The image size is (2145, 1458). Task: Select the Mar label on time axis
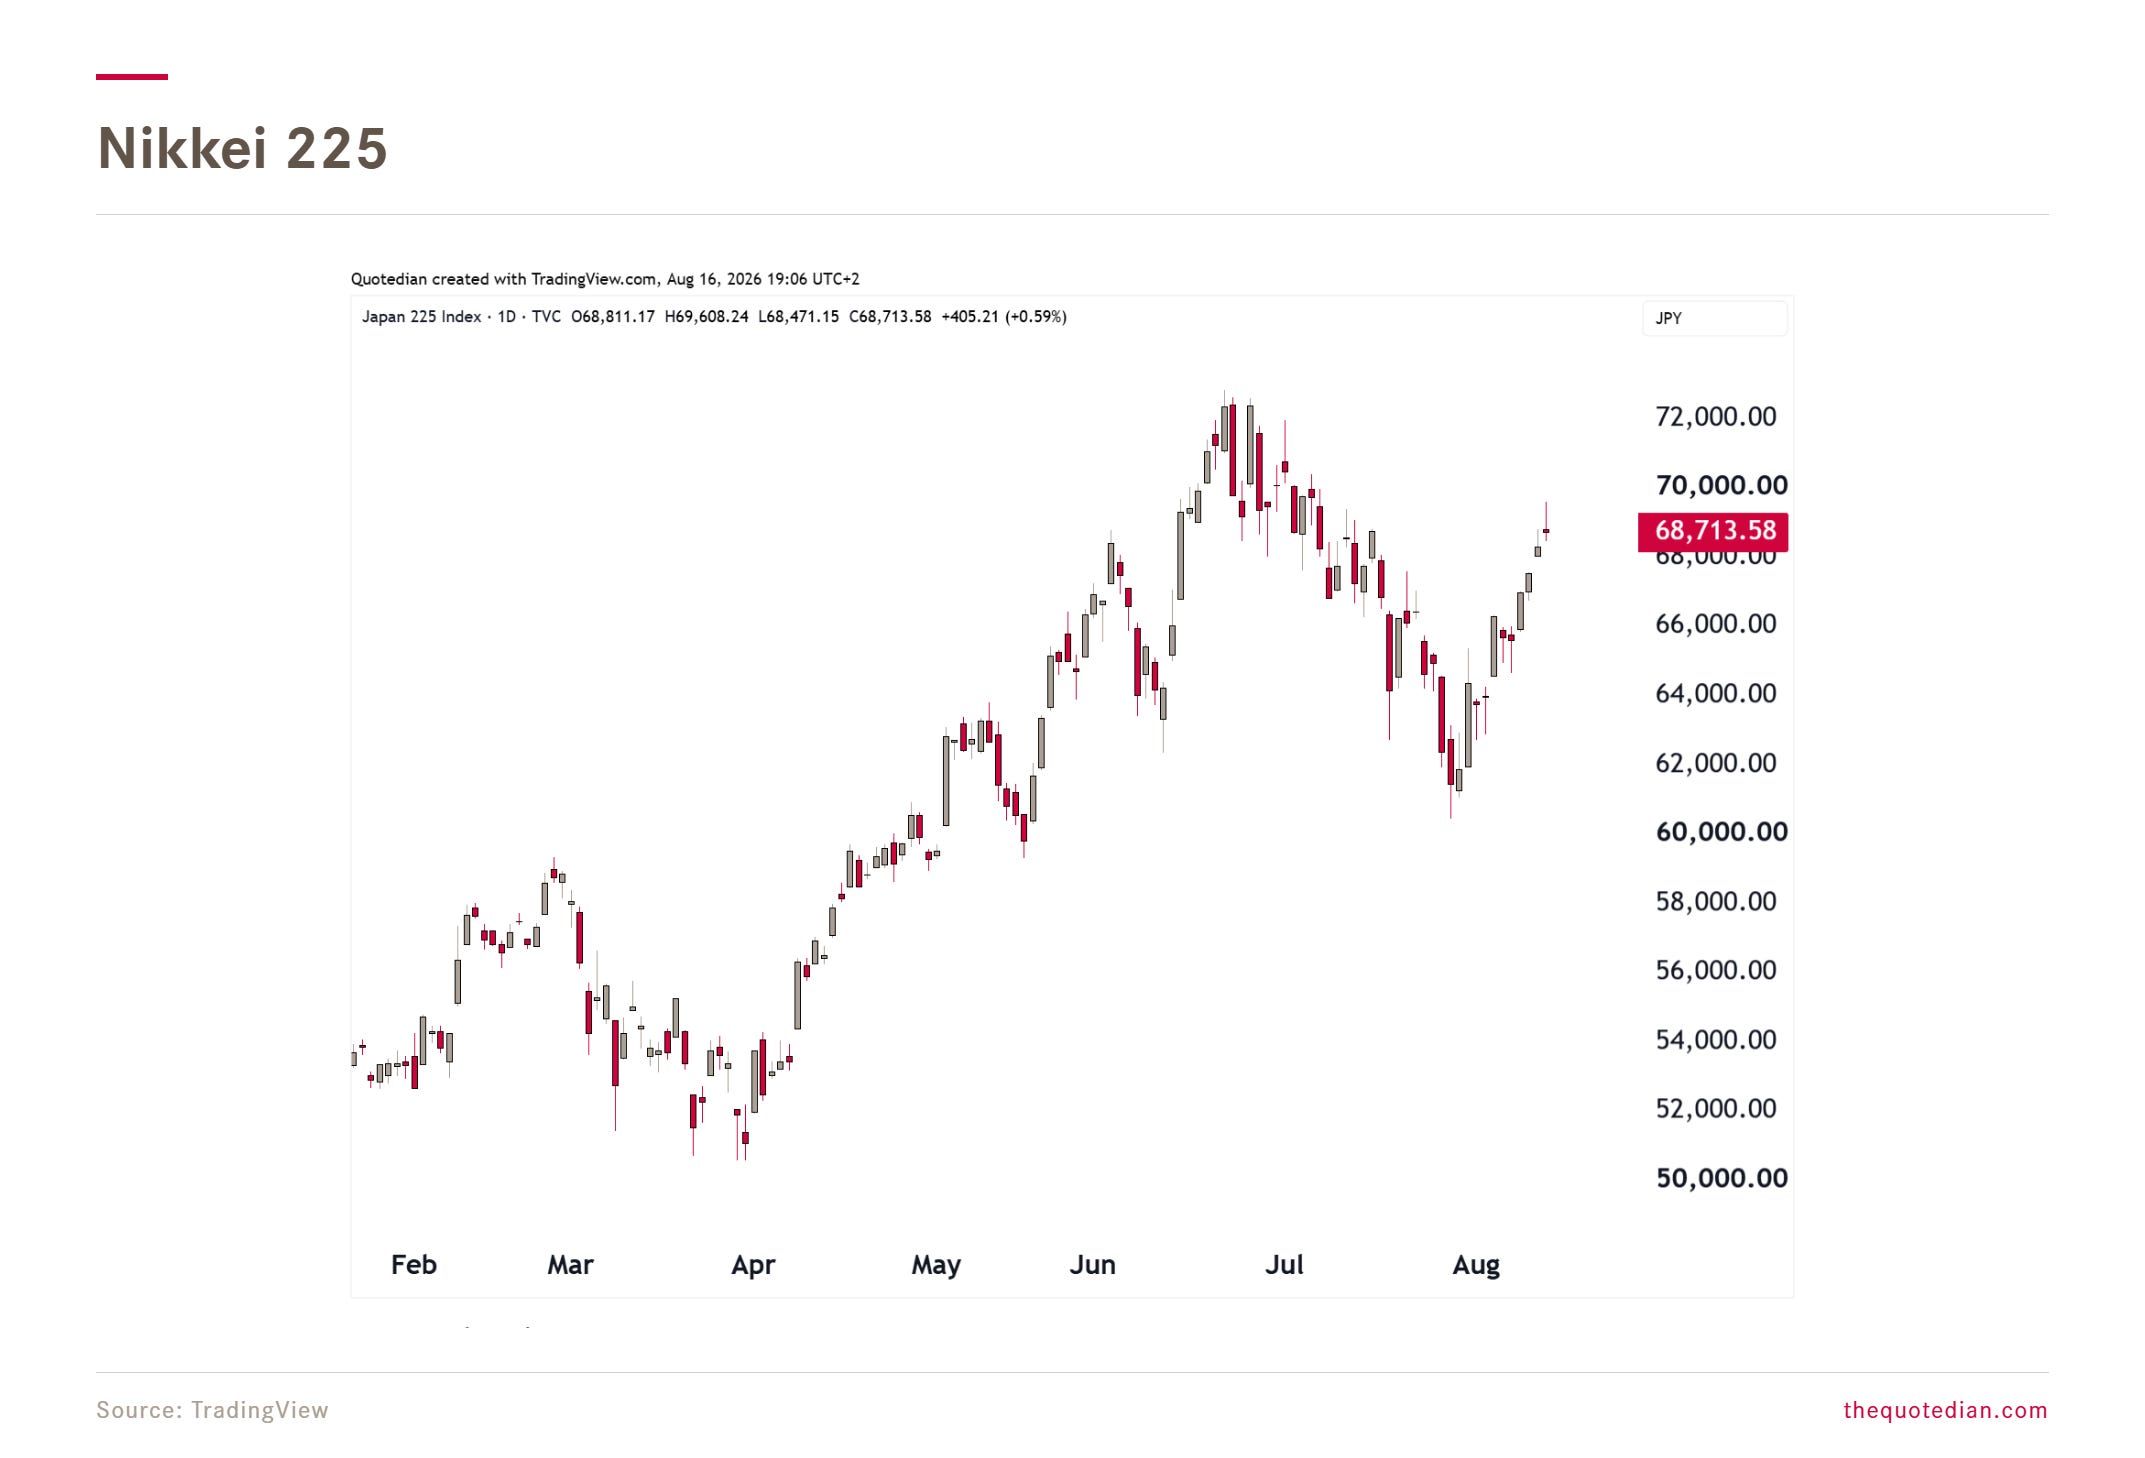click(x=570, y=1265)
